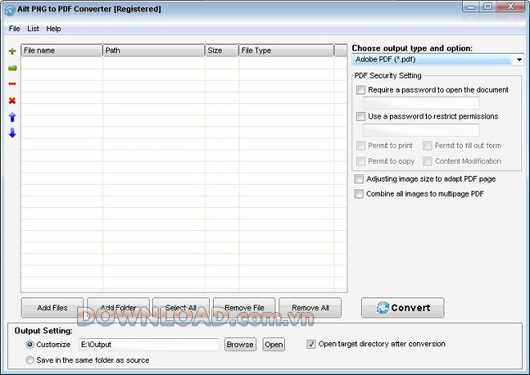
Task: Enable Combine all images to multipage PDF
Action: click(x=359, y=194)
